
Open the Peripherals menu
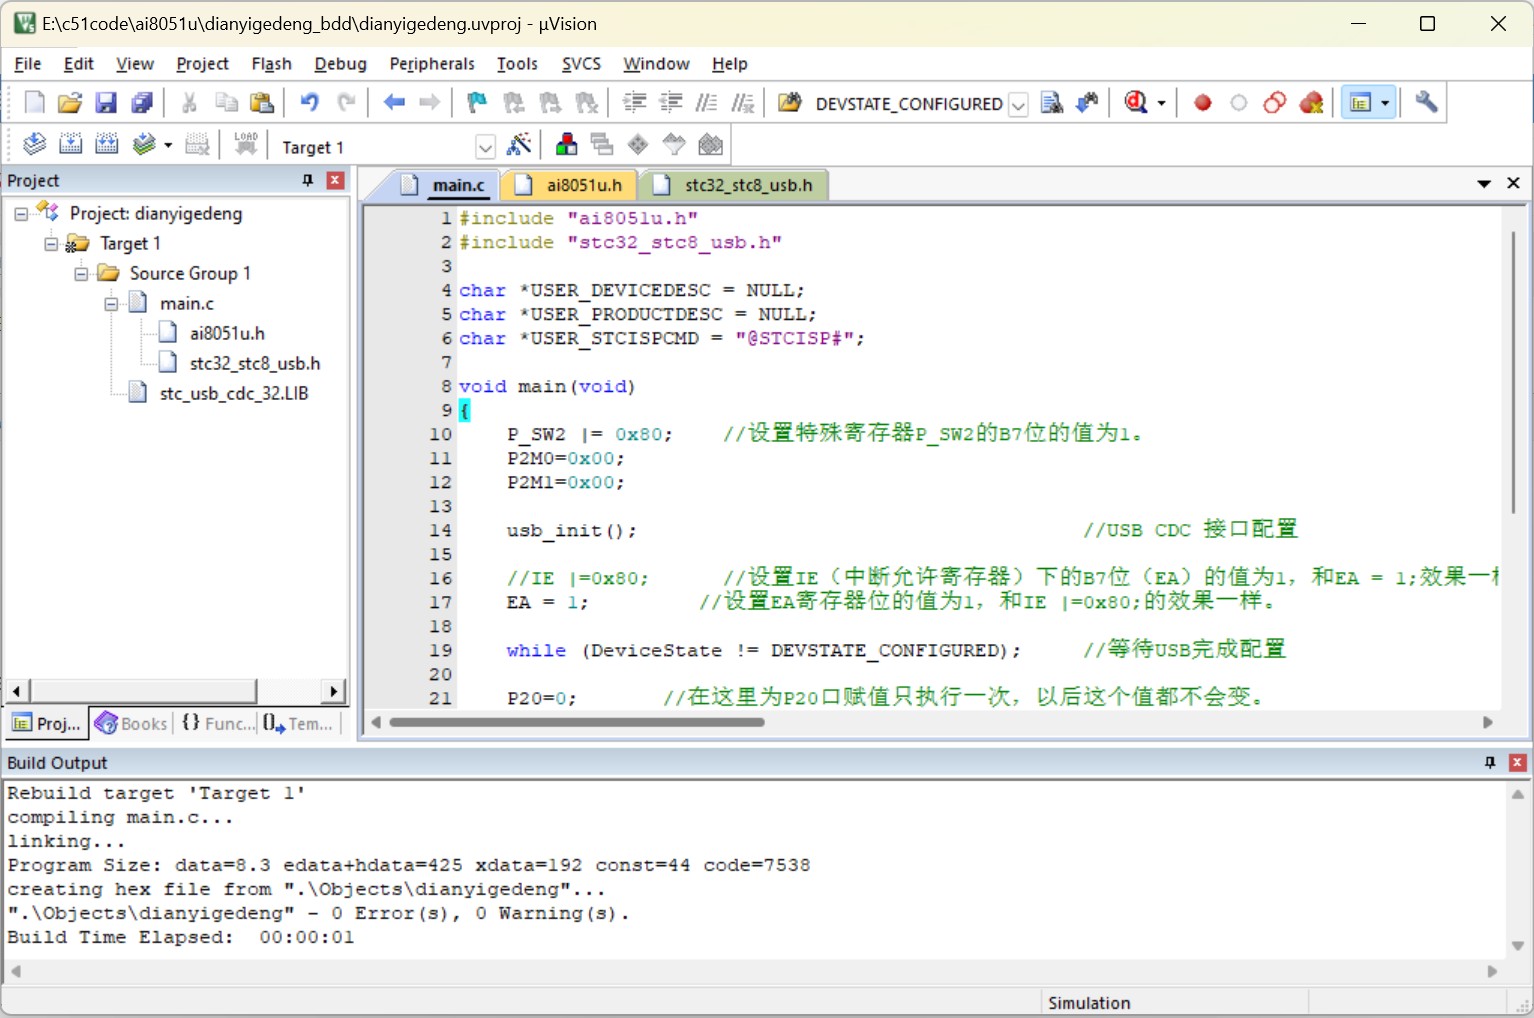(x=432, y=64)
